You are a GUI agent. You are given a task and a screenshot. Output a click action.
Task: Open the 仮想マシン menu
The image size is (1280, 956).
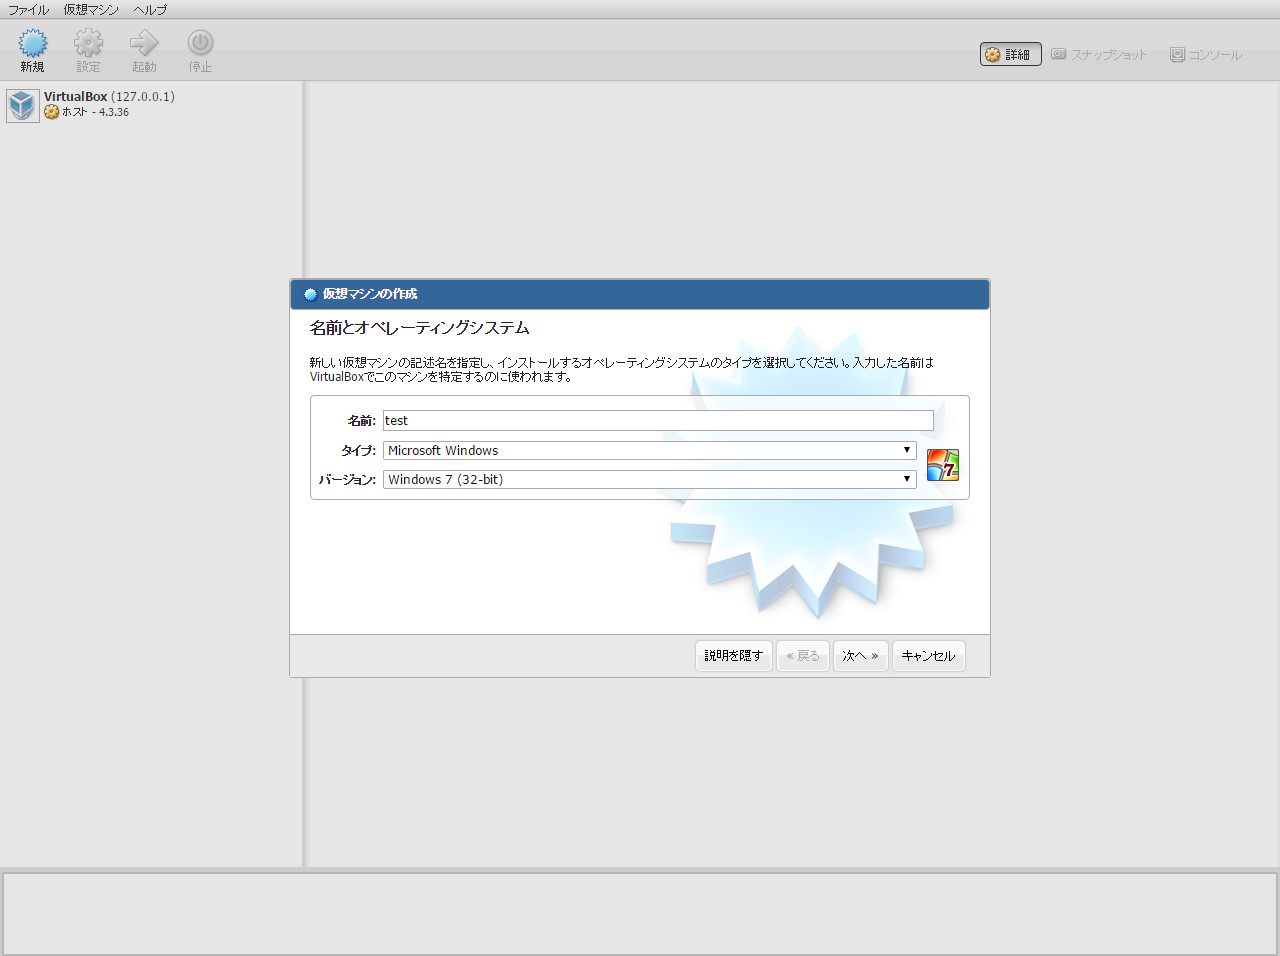pyautogui.click(x=90, y=9)
